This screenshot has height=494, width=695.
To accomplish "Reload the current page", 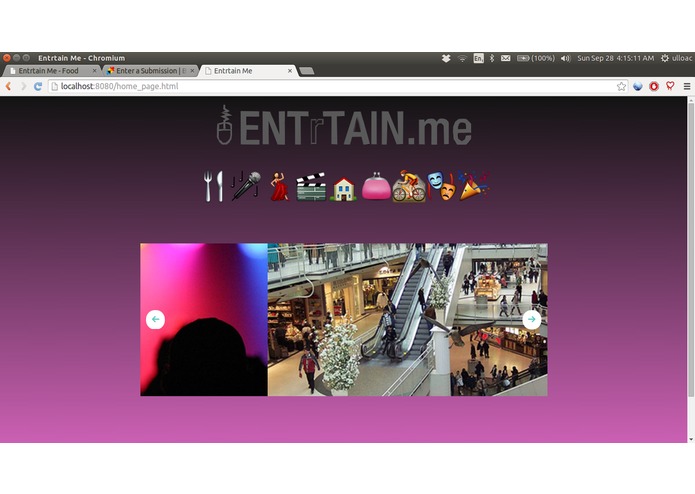I will pyautogui.click(x=38, y=86).
